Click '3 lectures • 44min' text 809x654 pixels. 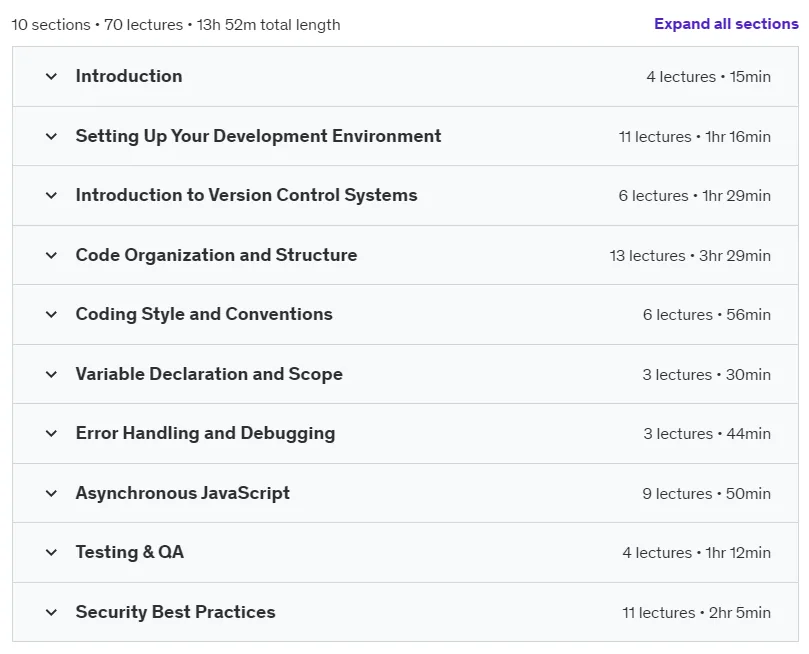(x=707, y=434)
